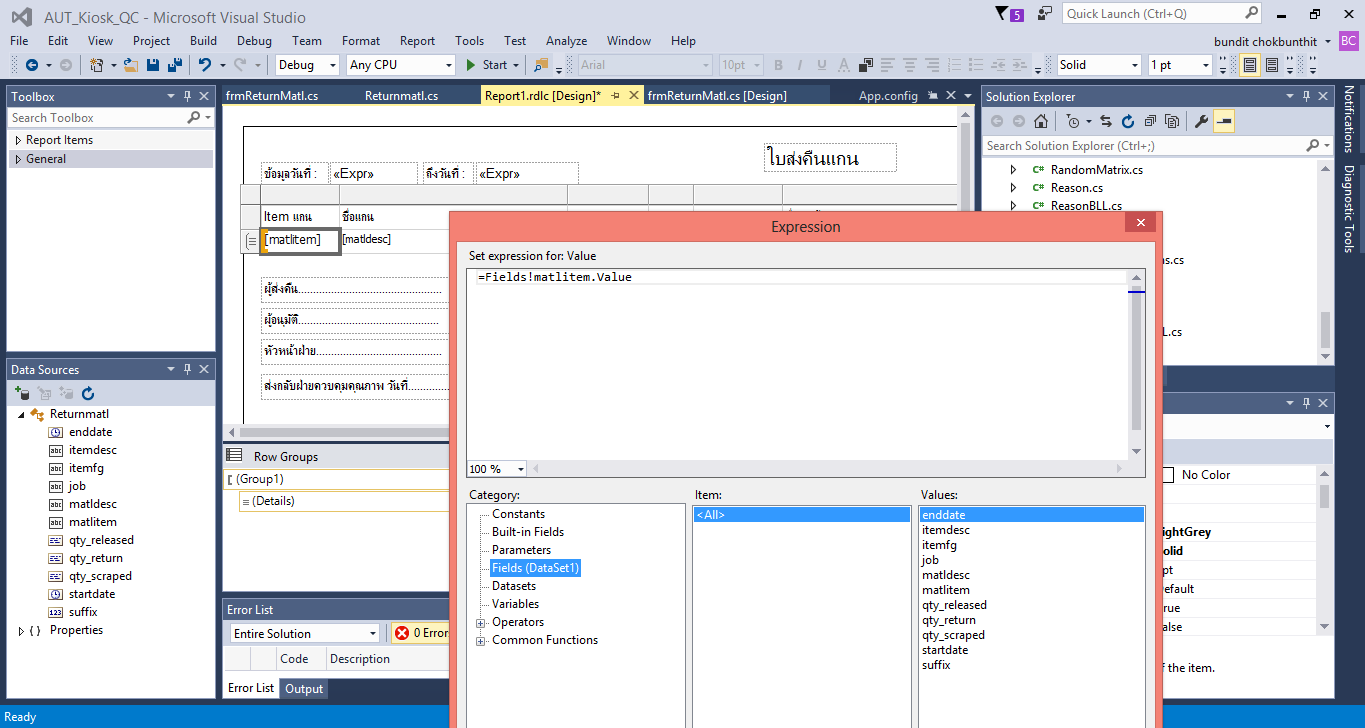Add New Data Source icon in Data Sources
This screenshot has height=728, width=1365.
click(x=23, y=394)
